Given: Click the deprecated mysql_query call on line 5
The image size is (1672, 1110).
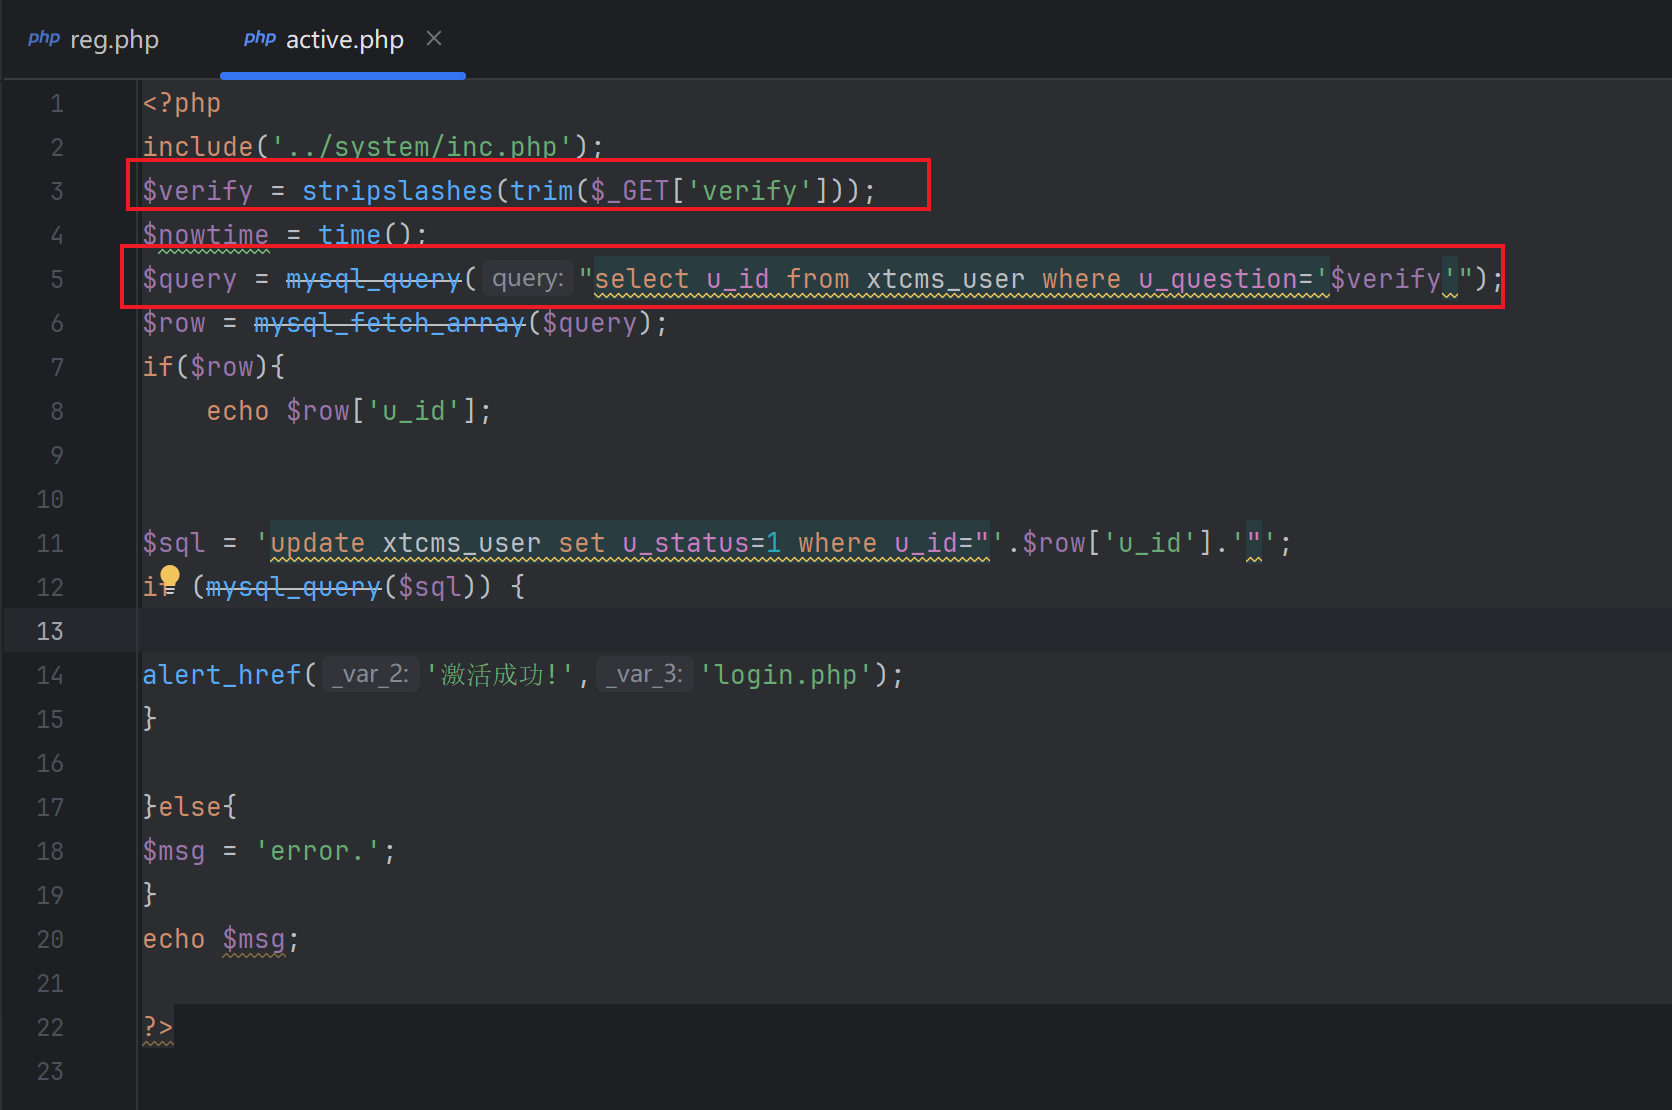Looking at the screenshot, I should (373, 279).
